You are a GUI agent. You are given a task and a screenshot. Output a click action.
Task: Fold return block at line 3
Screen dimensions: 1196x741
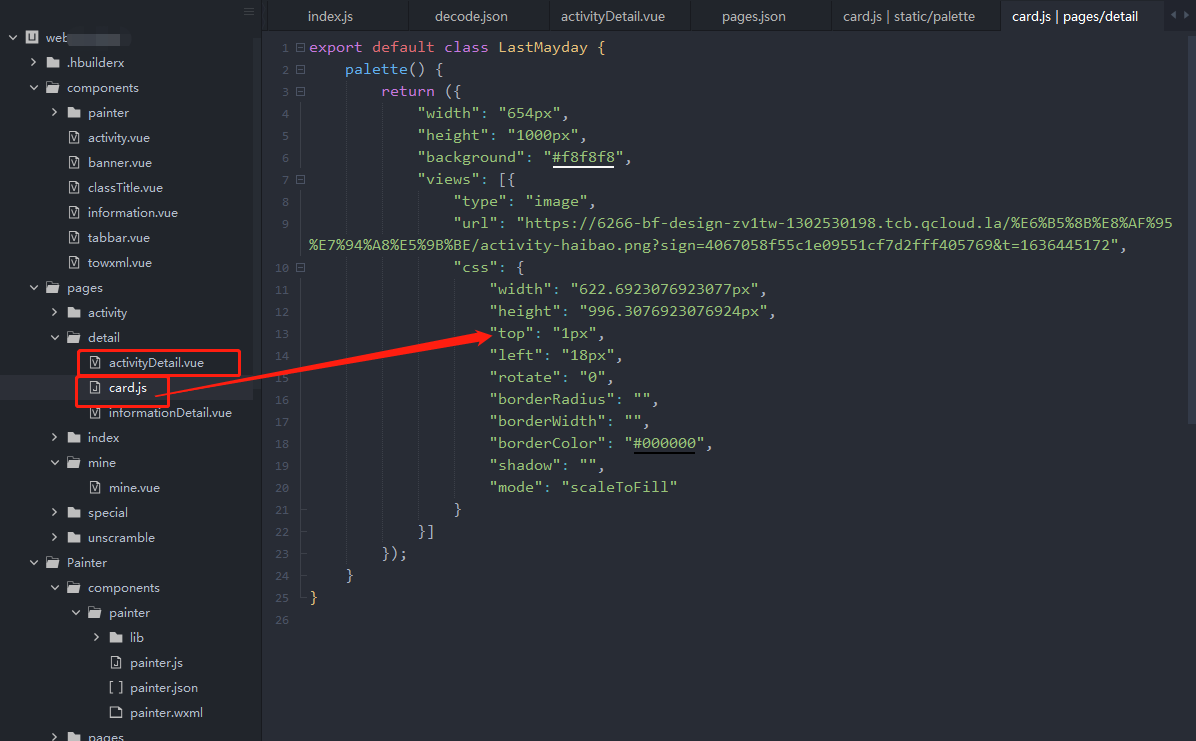click(x=301, y=92)
